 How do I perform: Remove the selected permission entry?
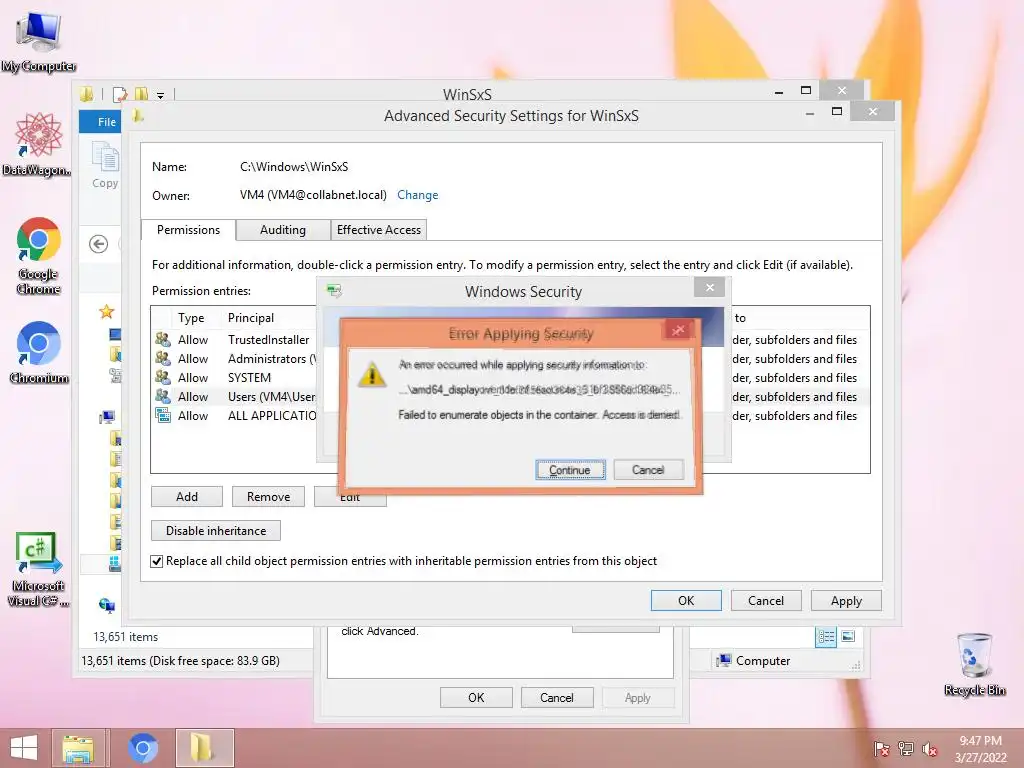268,496
